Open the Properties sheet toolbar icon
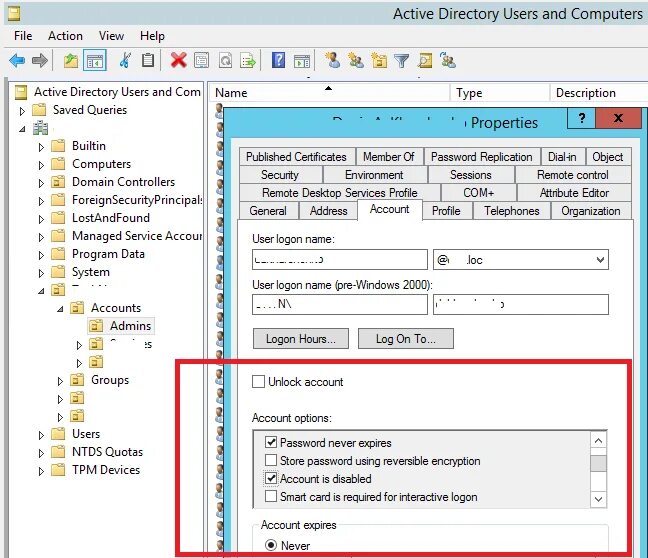The height and width of the screenshot is (558, 648). tap(201, 61)
